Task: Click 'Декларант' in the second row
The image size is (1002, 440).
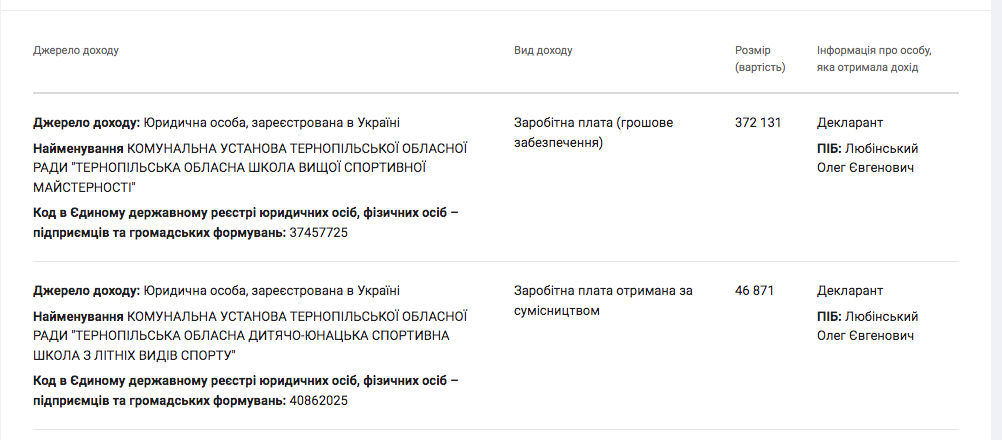Action: coord(849,291)
